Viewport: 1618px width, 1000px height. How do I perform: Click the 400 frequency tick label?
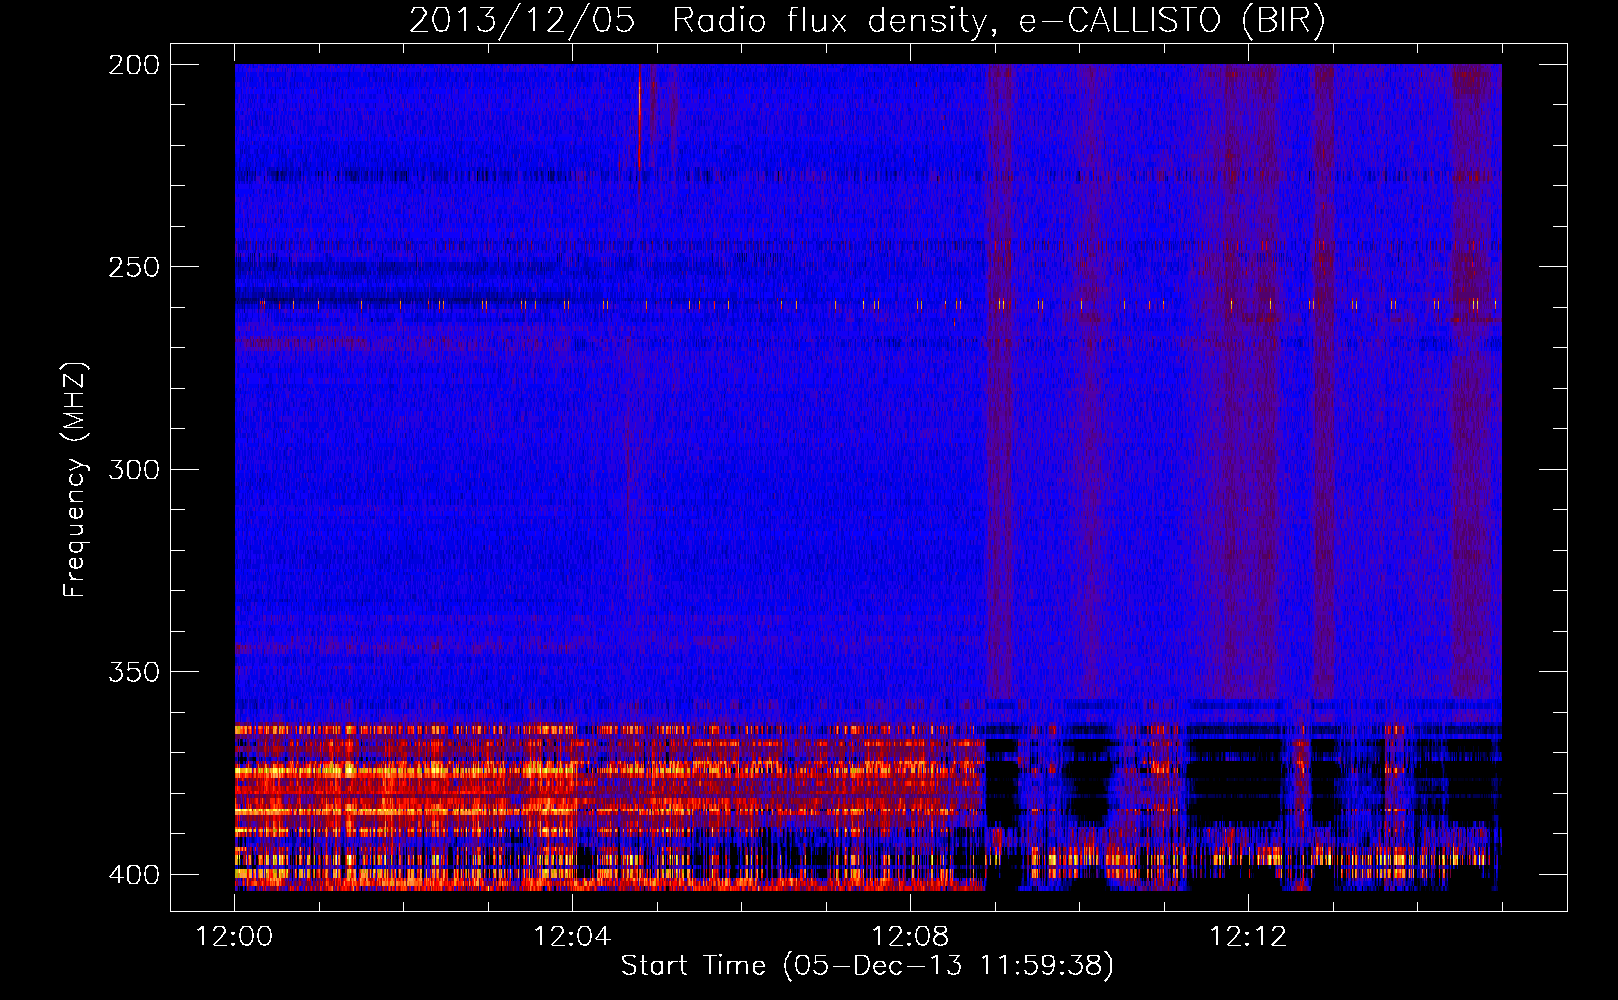click(x=133, y=874)
